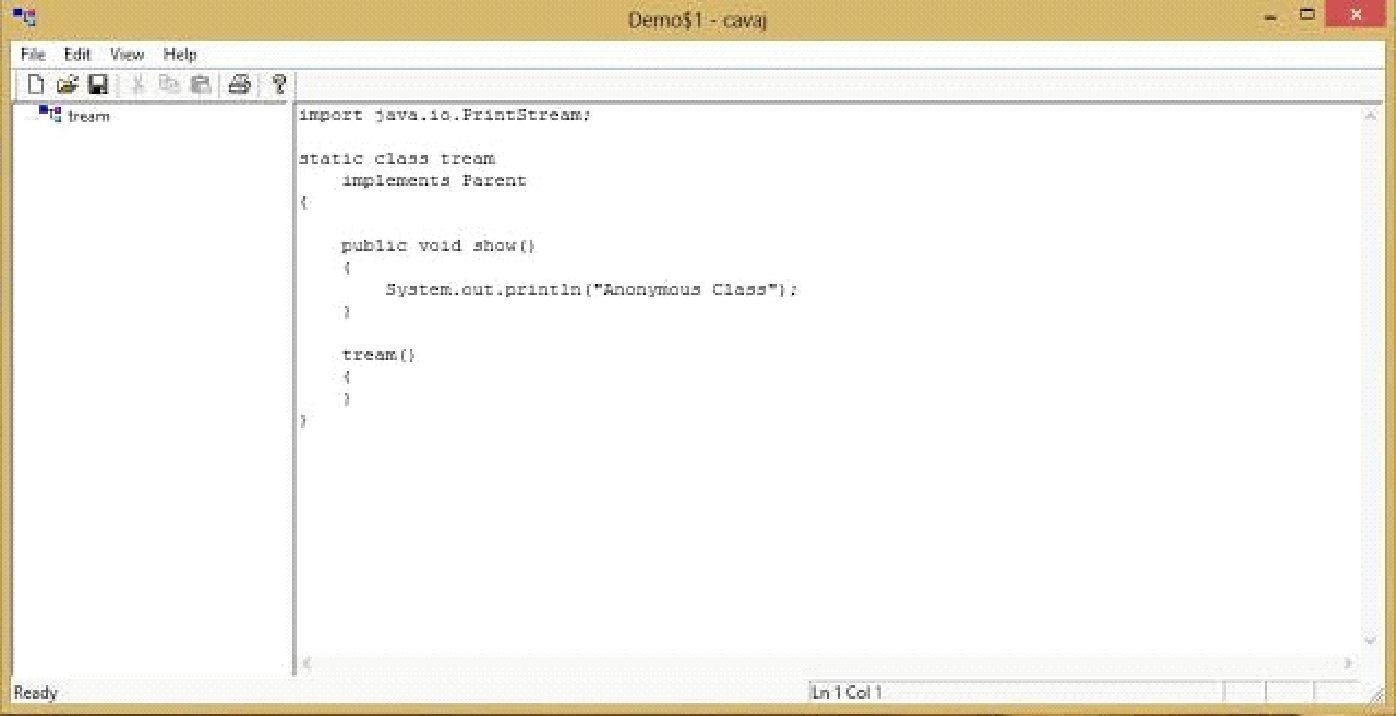Maximize the cavaj window

tap(1307, 15)
